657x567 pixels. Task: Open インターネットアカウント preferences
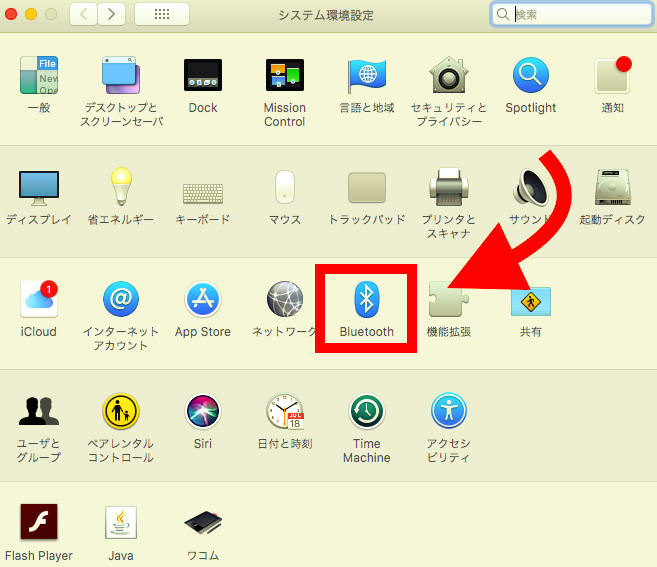pos(121,299)
